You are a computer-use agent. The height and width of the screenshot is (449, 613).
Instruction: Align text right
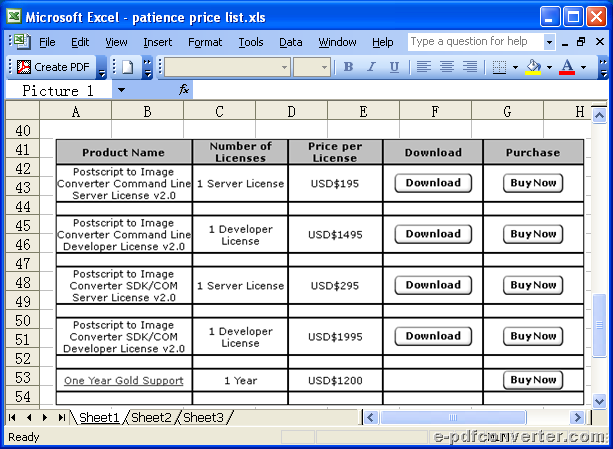coord(470,67)
